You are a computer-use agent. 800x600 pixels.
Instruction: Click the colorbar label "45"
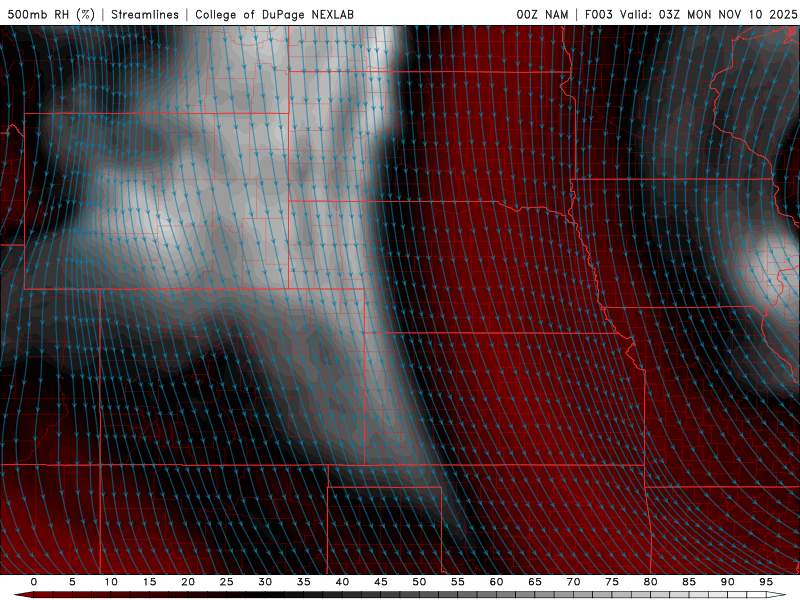[381, 582]
